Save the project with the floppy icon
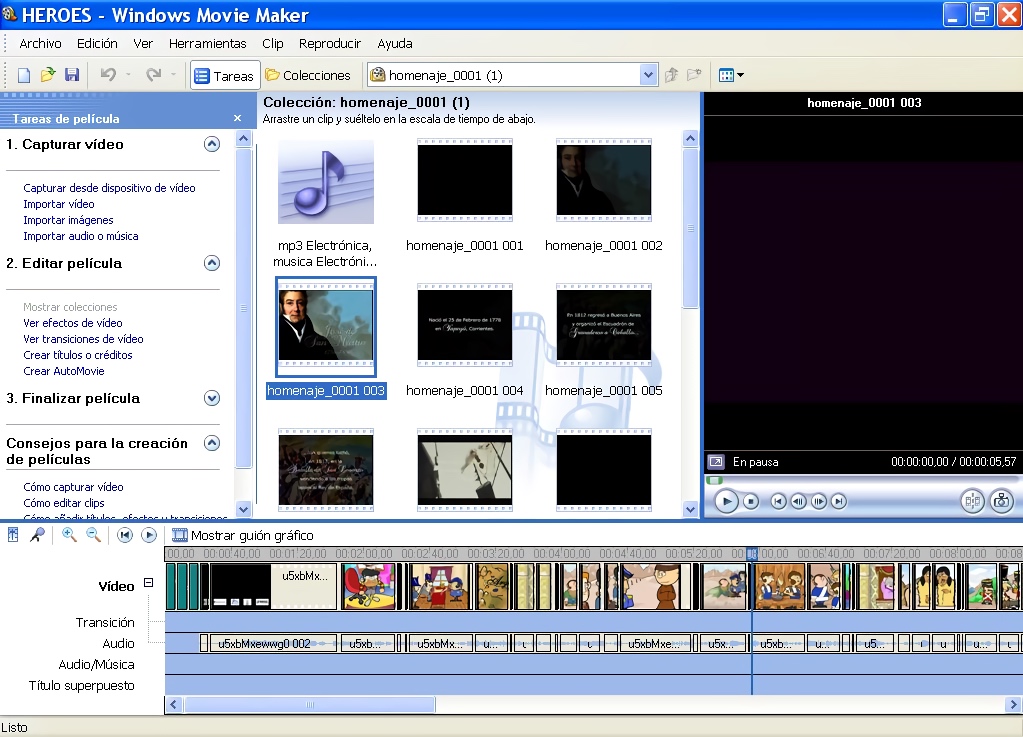 coord(72,75)
